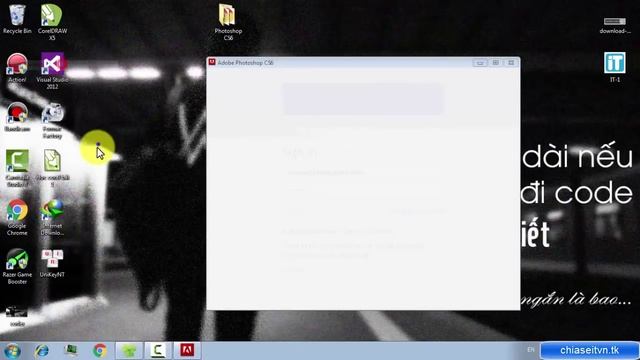This screenshot has width=640, height=360.
Task: Open Google Chrome desktop shortcut
Action: [x=17, y=217]
